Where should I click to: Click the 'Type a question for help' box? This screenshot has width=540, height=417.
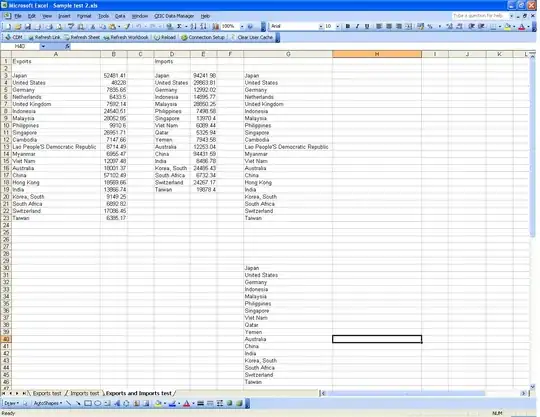(480, 16)
